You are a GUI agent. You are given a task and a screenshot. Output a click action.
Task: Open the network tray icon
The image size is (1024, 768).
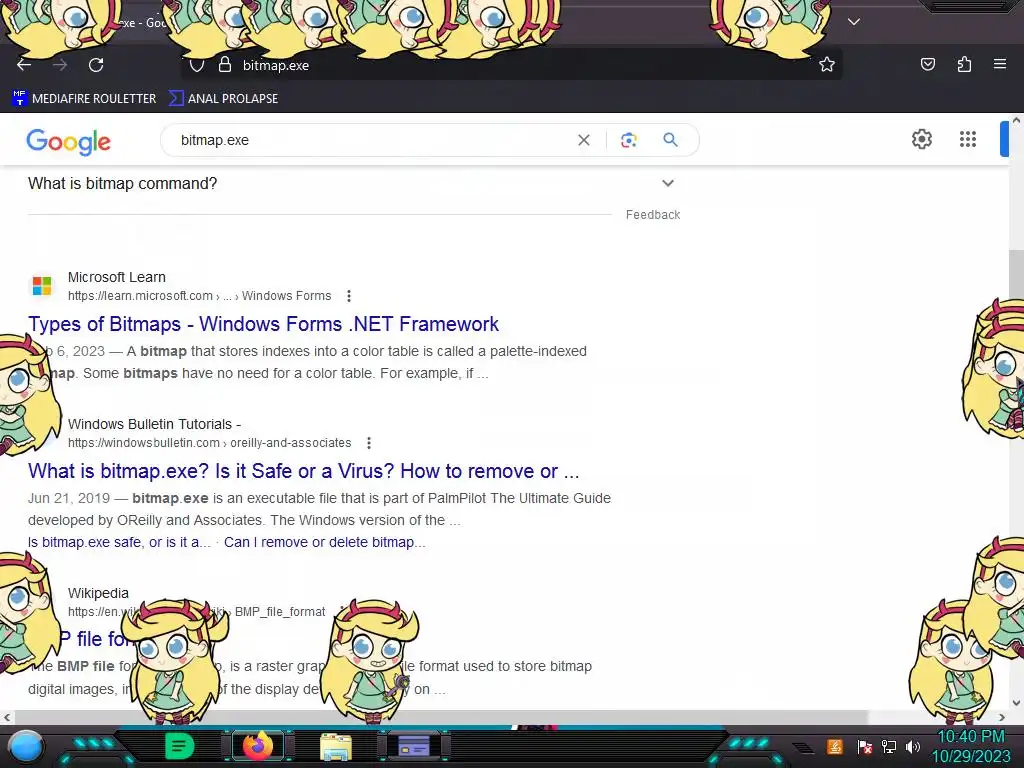coord(889,746)
